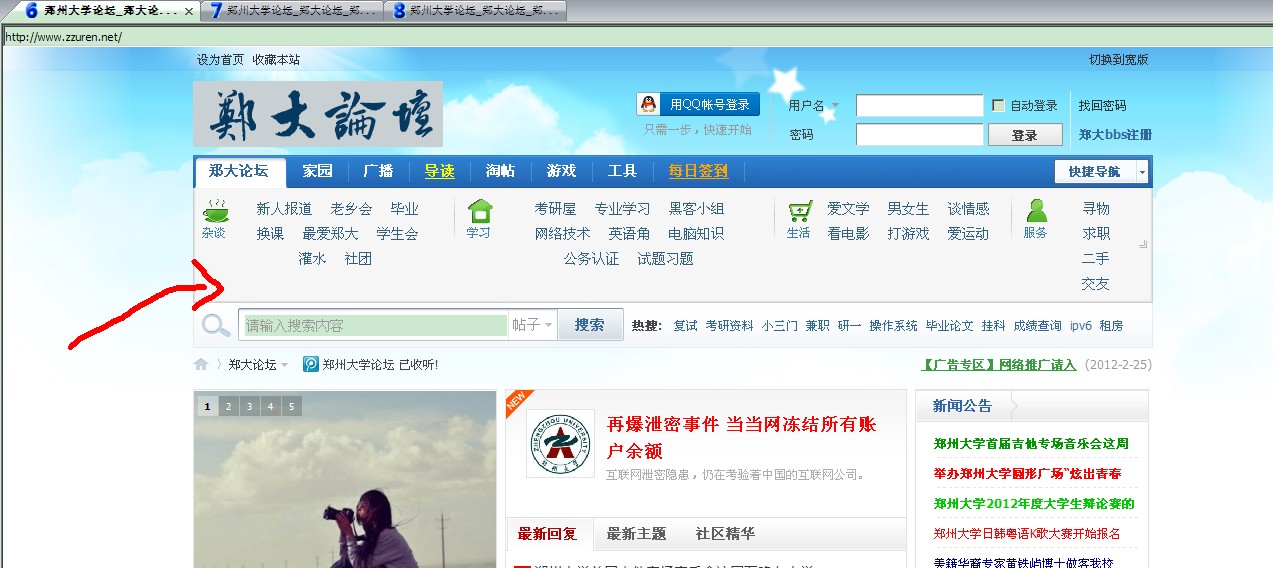
Task: Open the 导读 navigation tab
Action: pos(439,171)
